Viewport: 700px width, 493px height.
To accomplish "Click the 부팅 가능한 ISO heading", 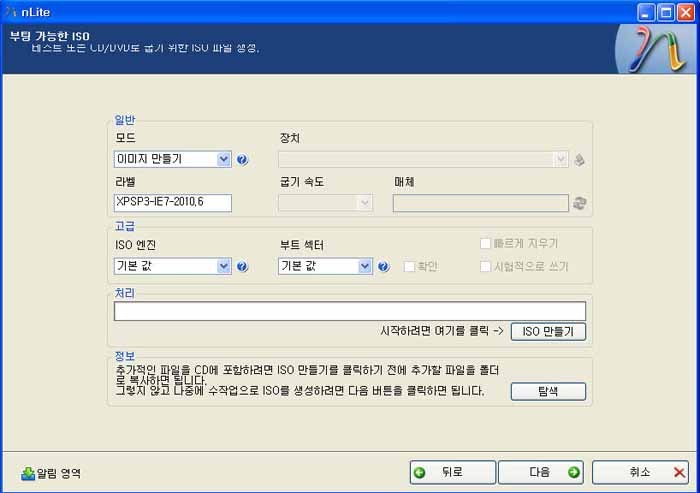I will (x=50, y=36).
